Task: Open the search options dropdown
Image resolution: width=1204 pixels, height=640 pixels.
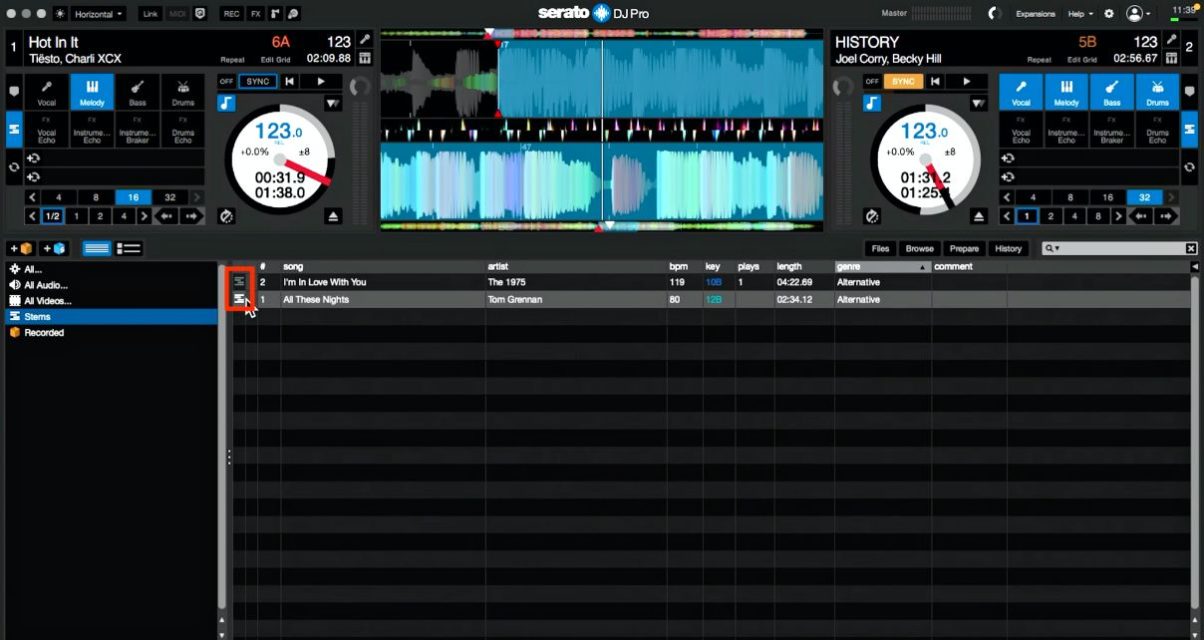Action: tap(1058, 248)
